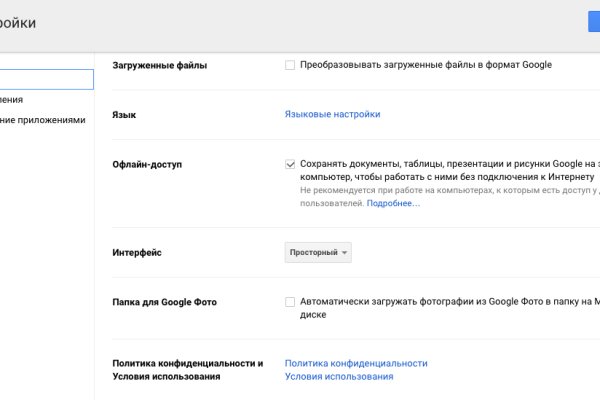This screenshot has height=400, width=600.
Task: Open the blue Условия использования link
Action: tap(339, 377)
